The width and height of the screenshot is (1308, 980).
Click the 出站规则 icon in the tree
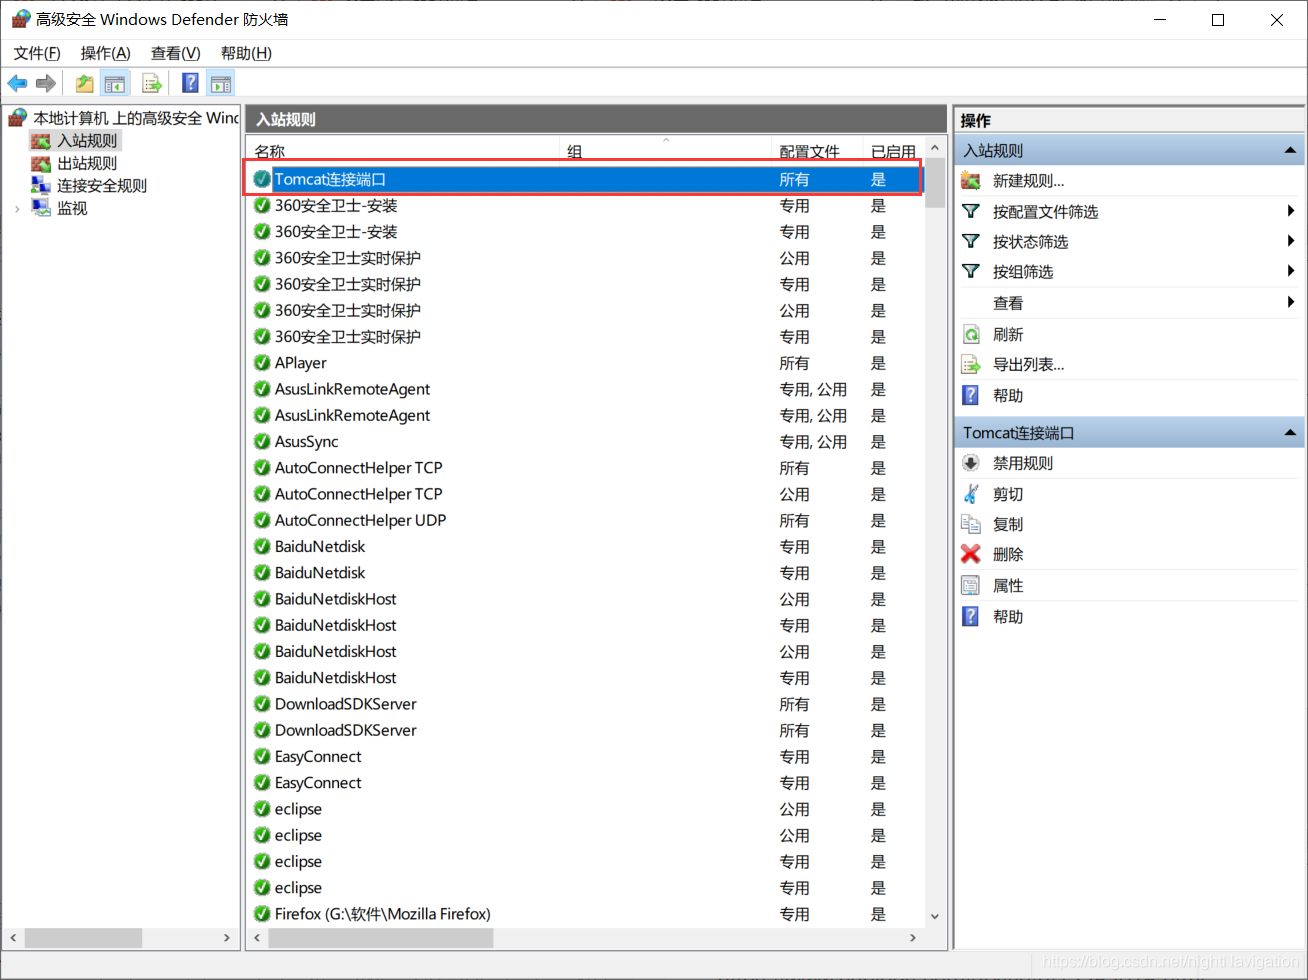[x=41, y=163]
